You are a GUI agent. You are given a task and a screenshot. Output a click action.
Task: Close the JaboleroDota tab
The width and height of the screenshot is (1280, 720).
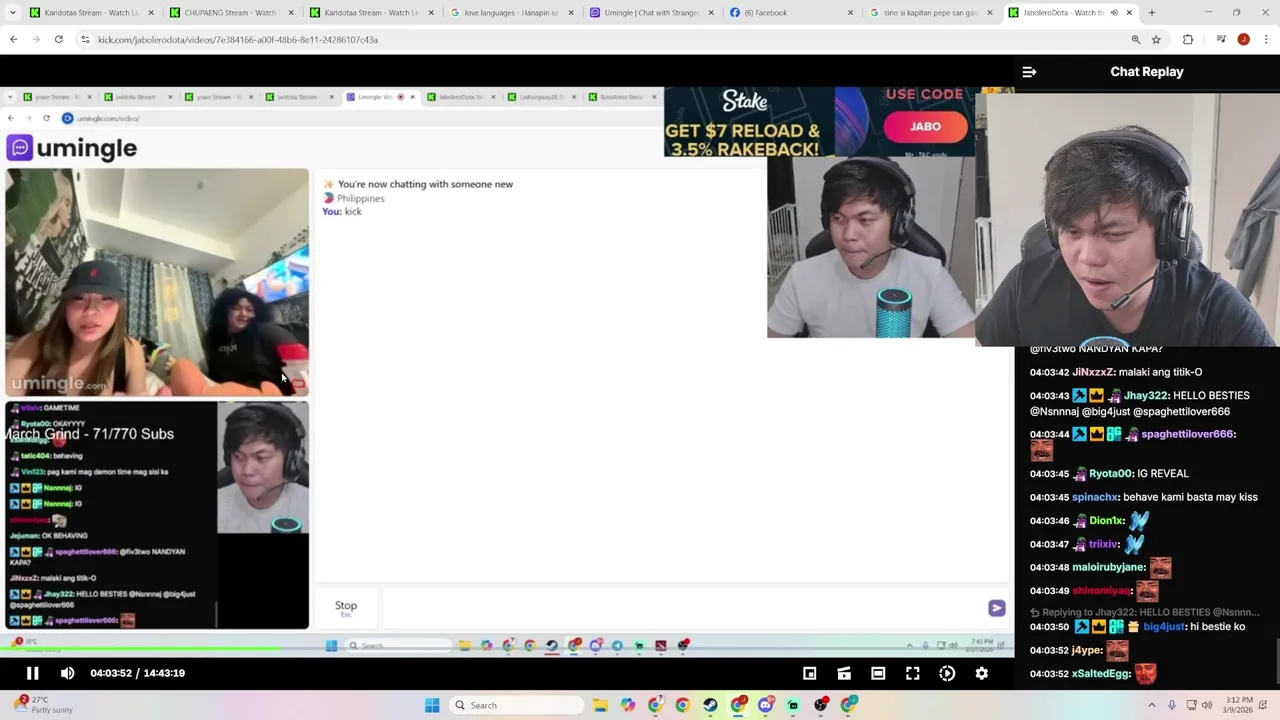click(x=1129, y=13)
